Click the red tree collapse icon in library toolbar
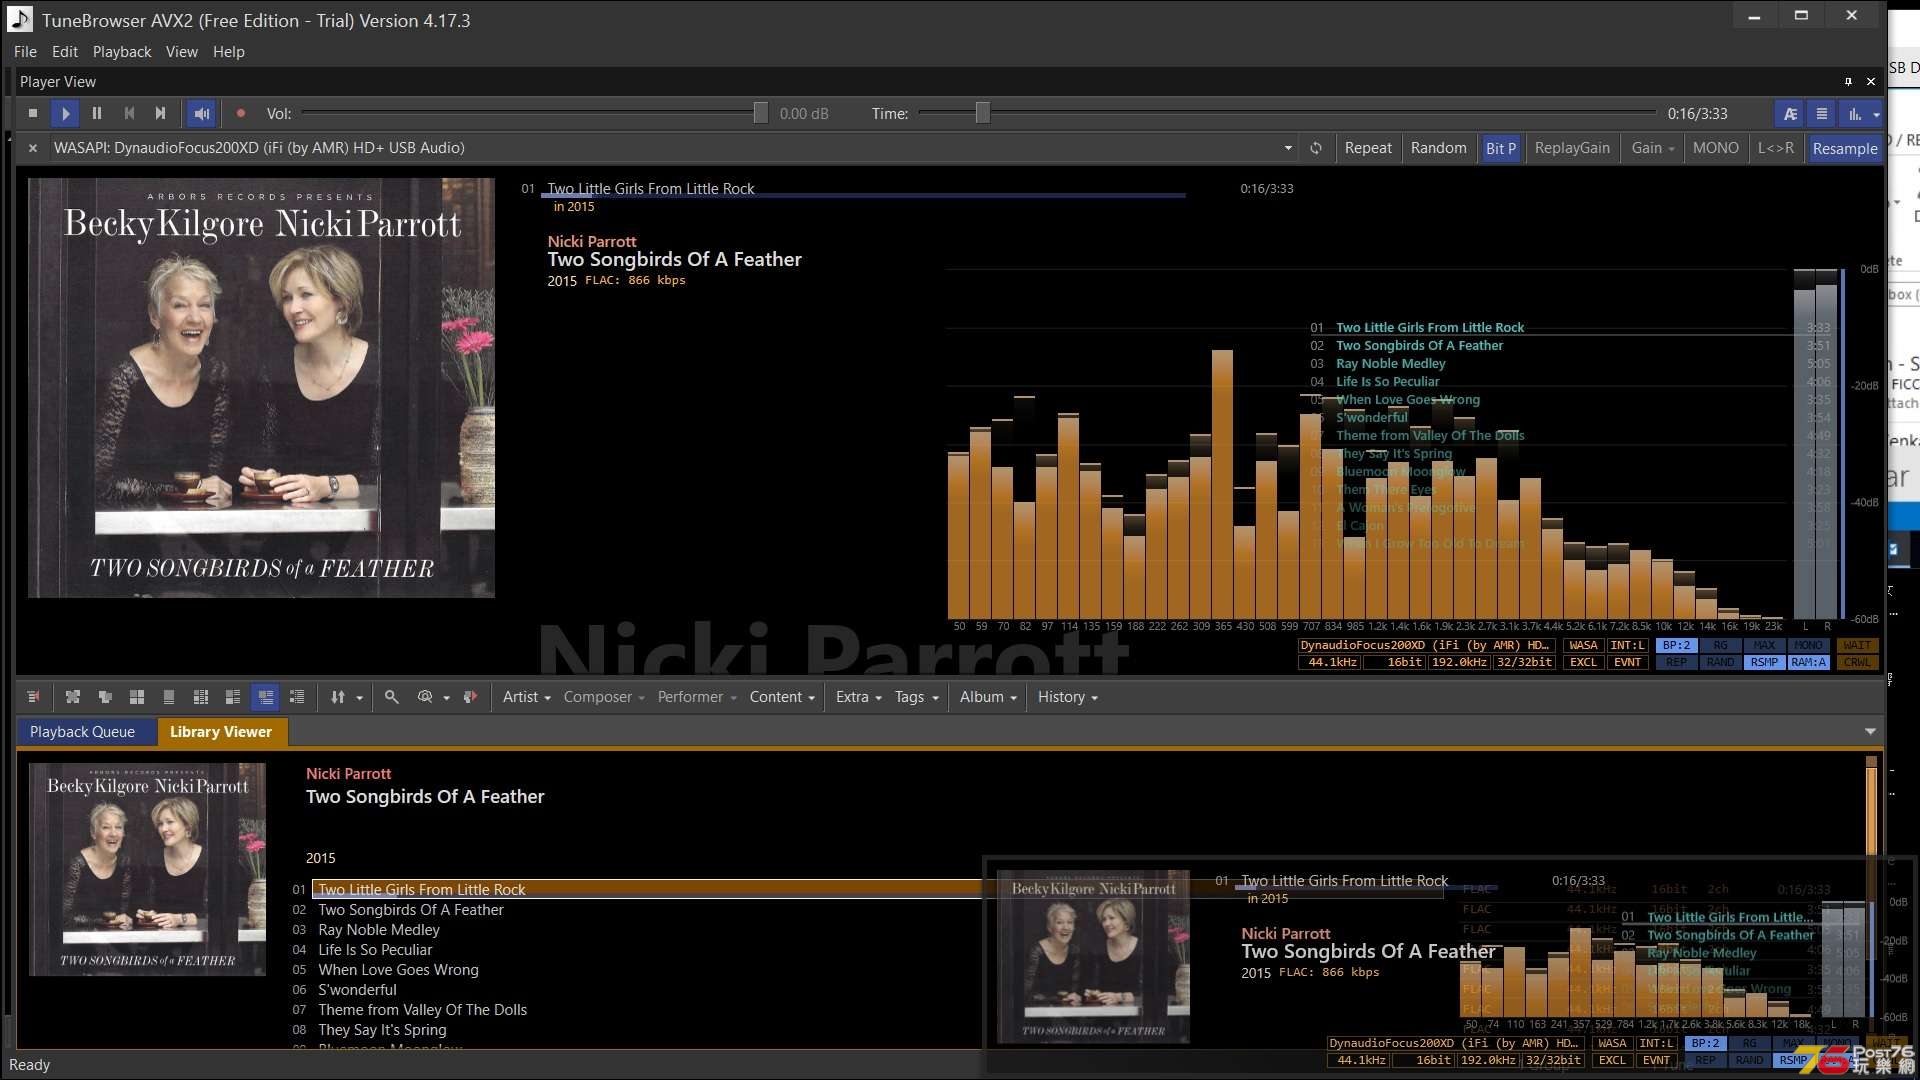The width and height of the screenshot is (1920, 1080). (x=33, y=697)
